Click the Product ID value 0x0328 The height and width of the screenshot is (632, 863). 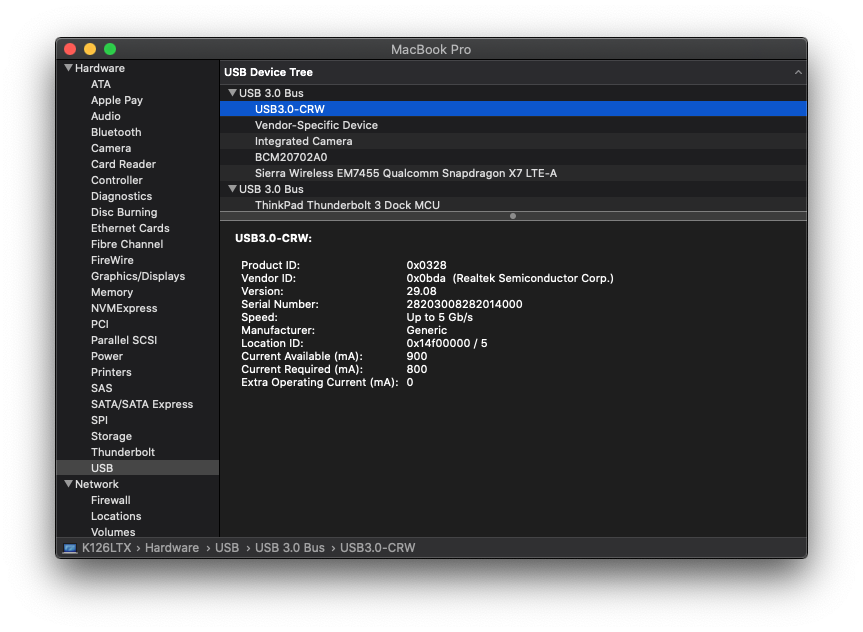coord(426,265)
